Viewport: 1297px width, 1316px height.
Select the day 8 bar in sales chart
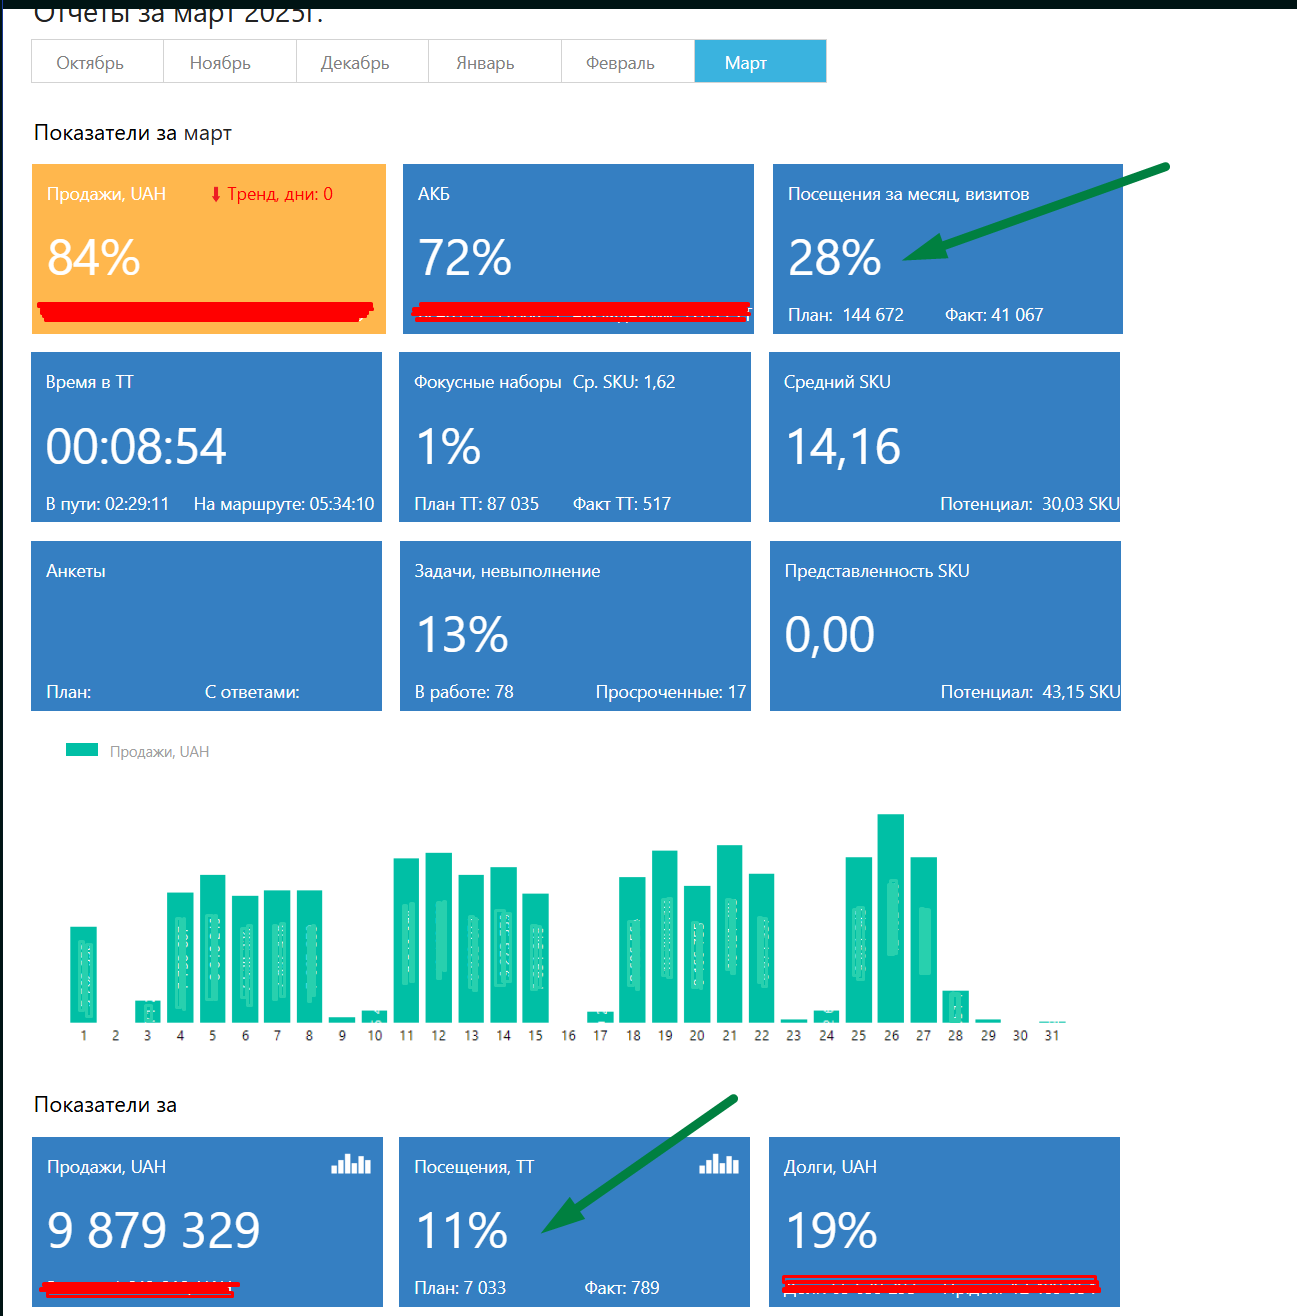(x=310, y=956)
